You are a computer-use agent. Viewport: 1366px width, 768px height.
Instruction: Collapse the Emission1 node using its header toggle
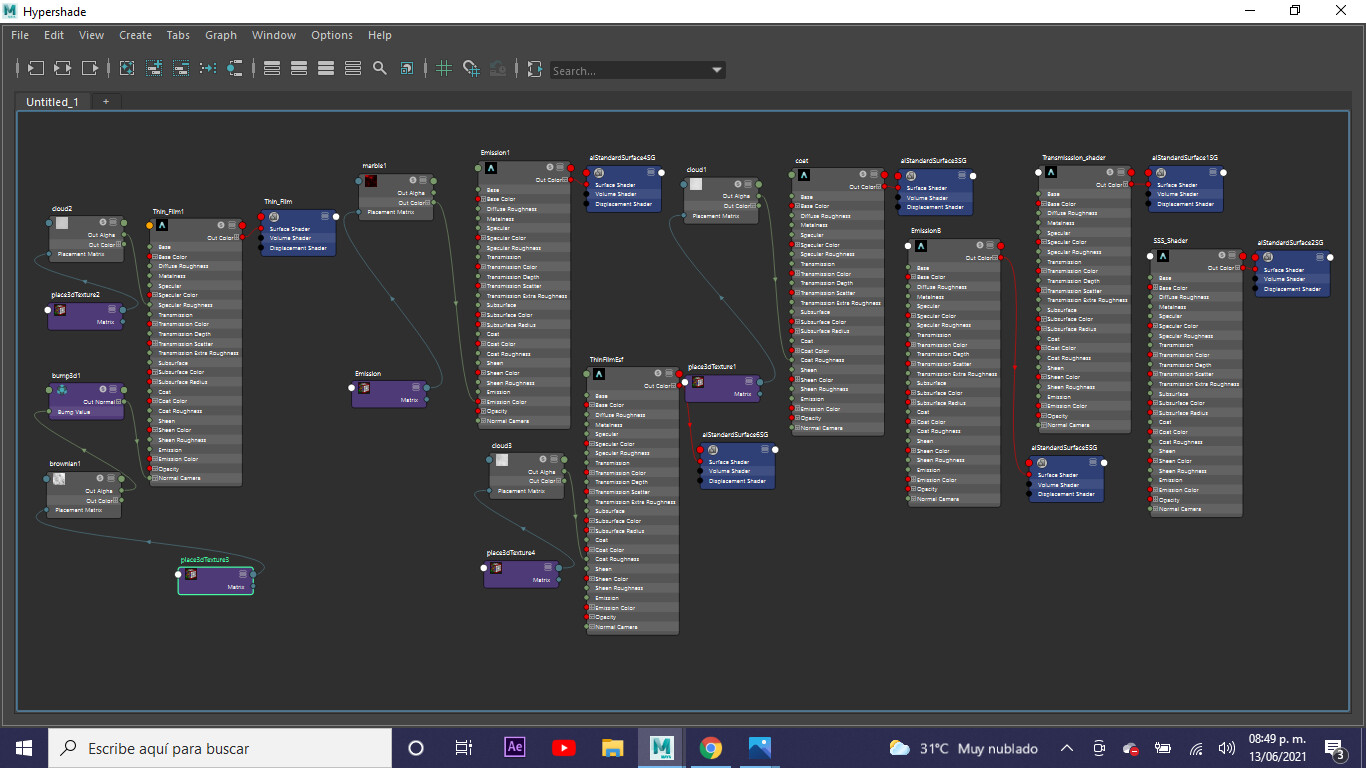pyautogui.click(x=560, y=167)
